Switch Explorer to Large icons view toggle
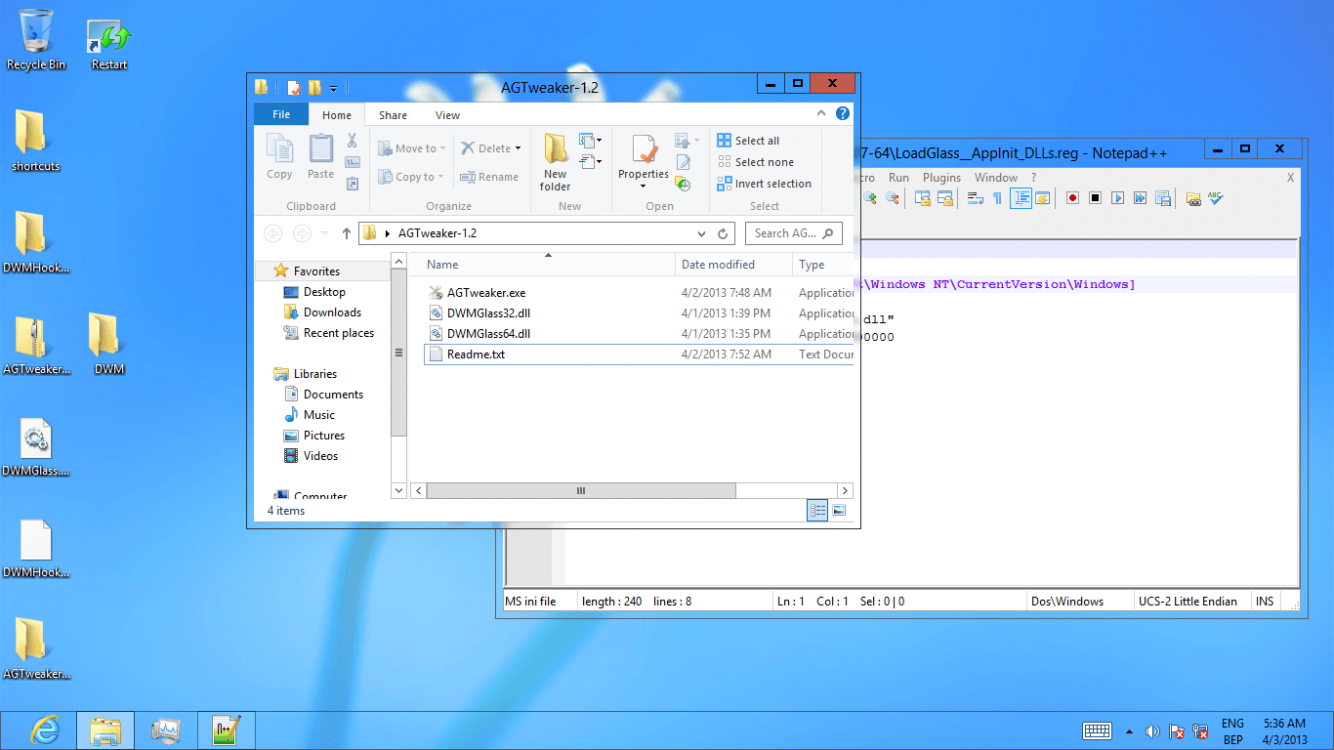This screenshot has width=1334, height=750. tap(839, 511)
